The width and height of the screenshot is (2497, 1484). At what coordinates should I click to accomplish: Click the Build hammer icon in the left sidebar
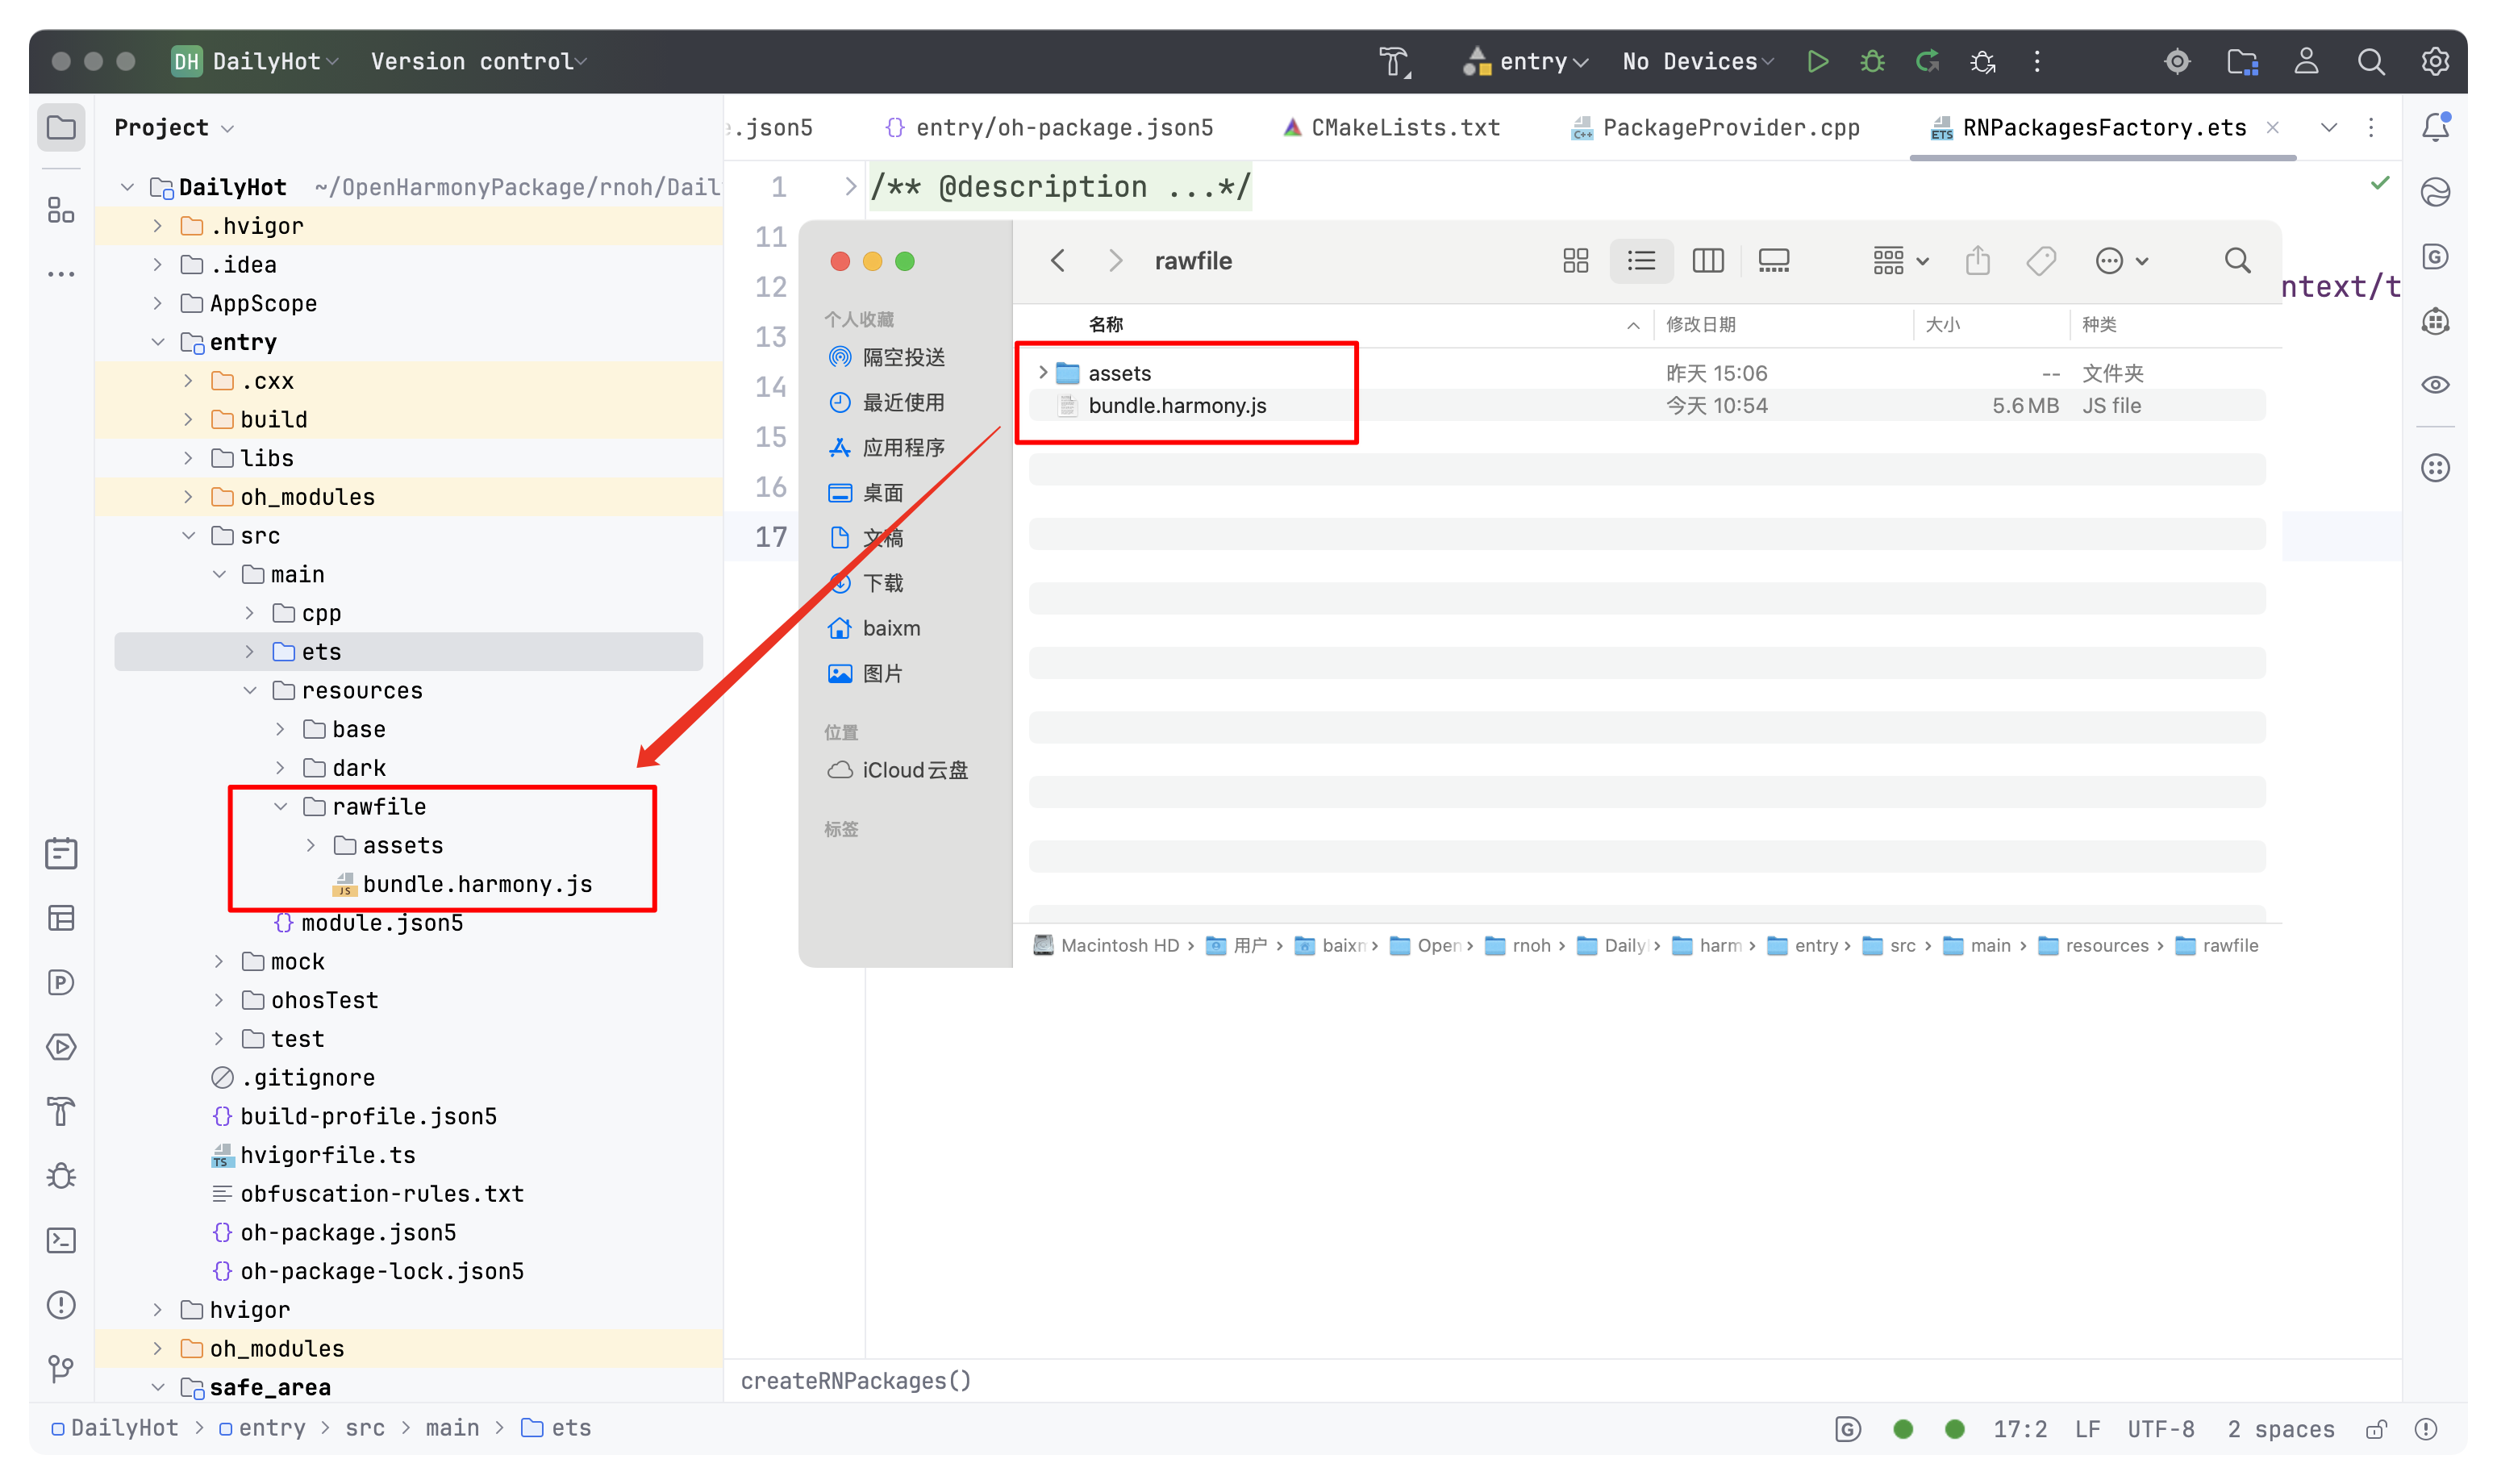tap(61, 1112)
